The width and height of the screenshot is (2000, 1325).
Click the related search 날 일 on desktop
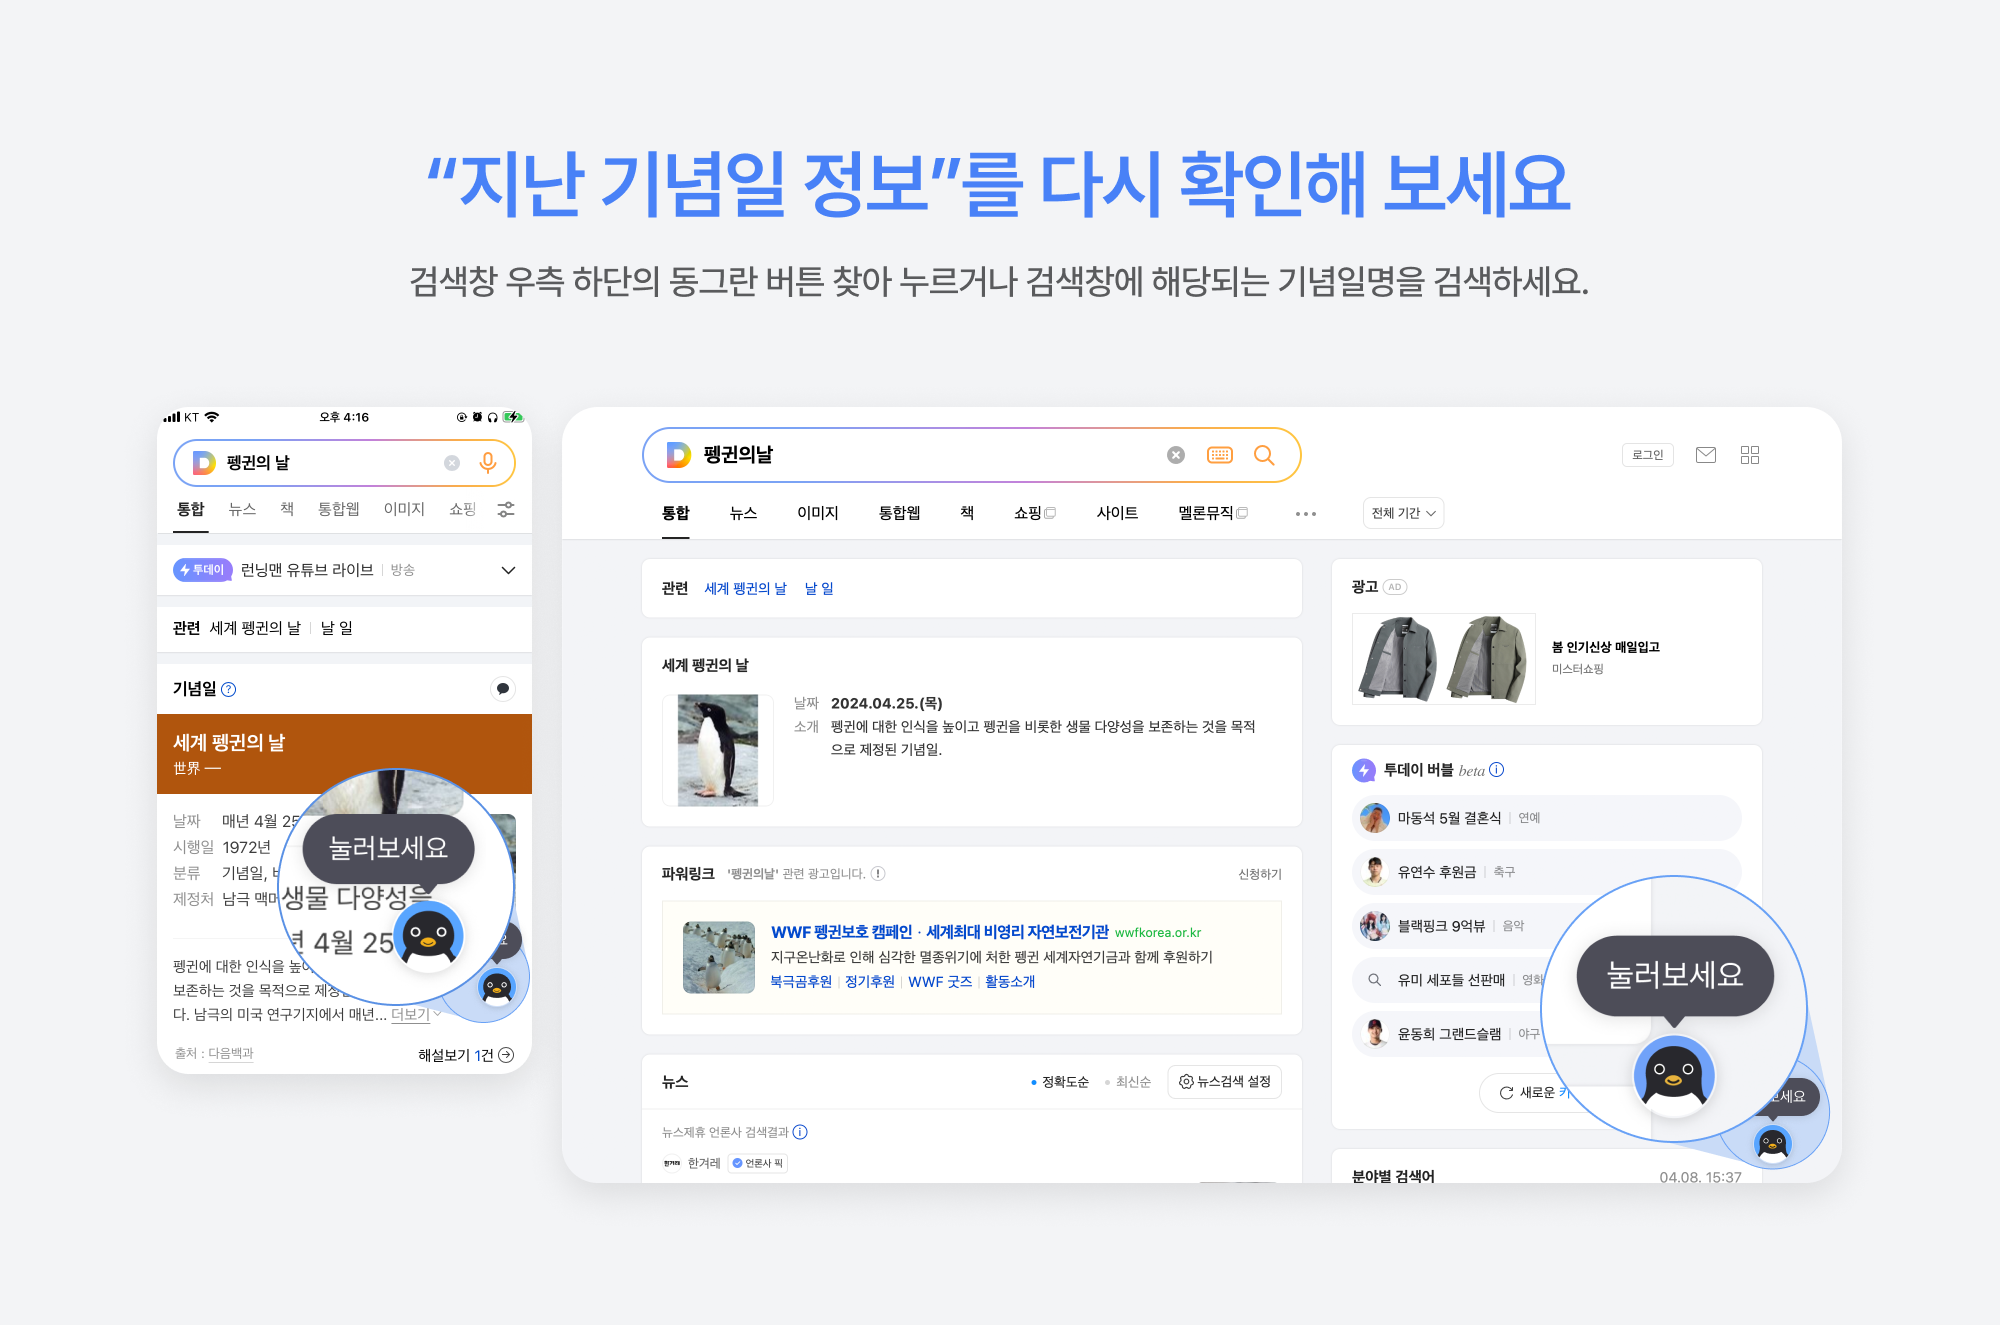click(x=819, y=589)
